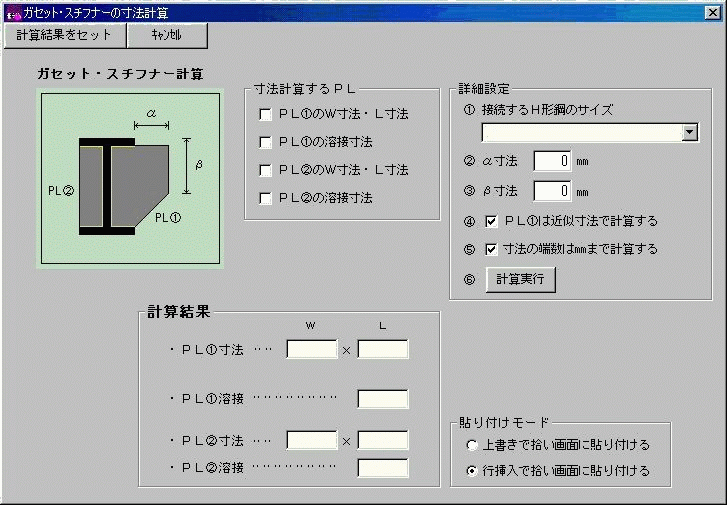
Task: Click the 貼り付けモード group title
Action: 504,422
